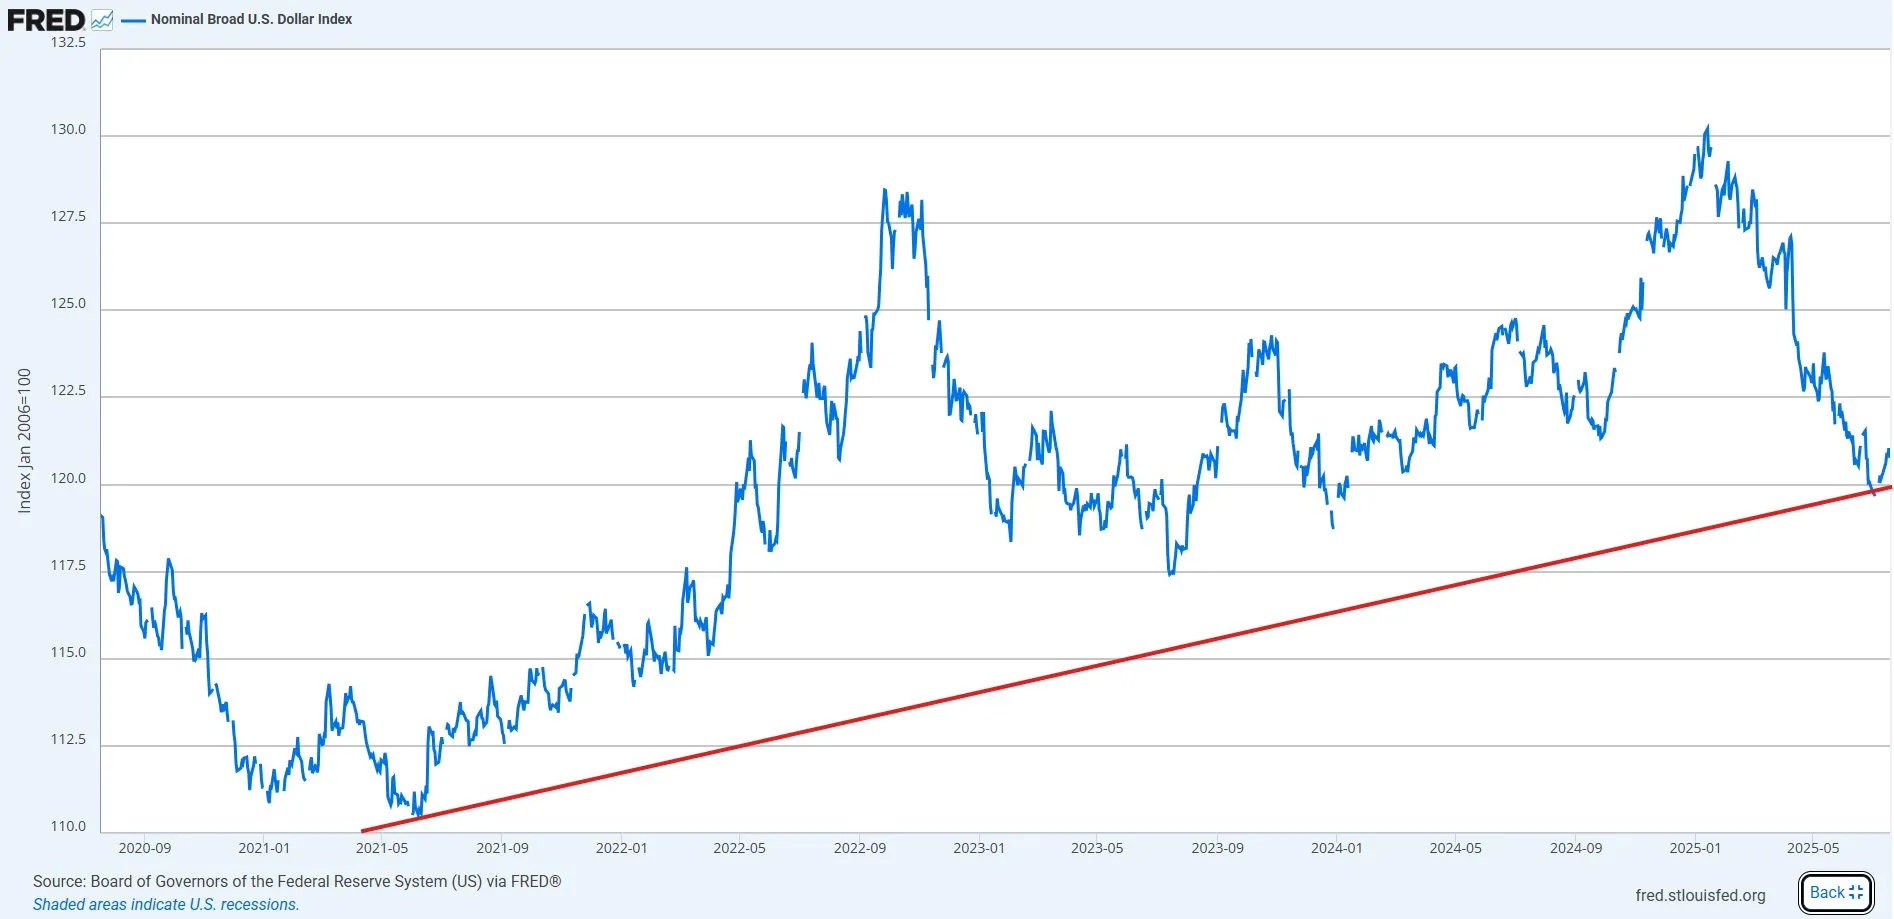
Task: Click the 2020-09 x-axis label
Action: (145, 847)
